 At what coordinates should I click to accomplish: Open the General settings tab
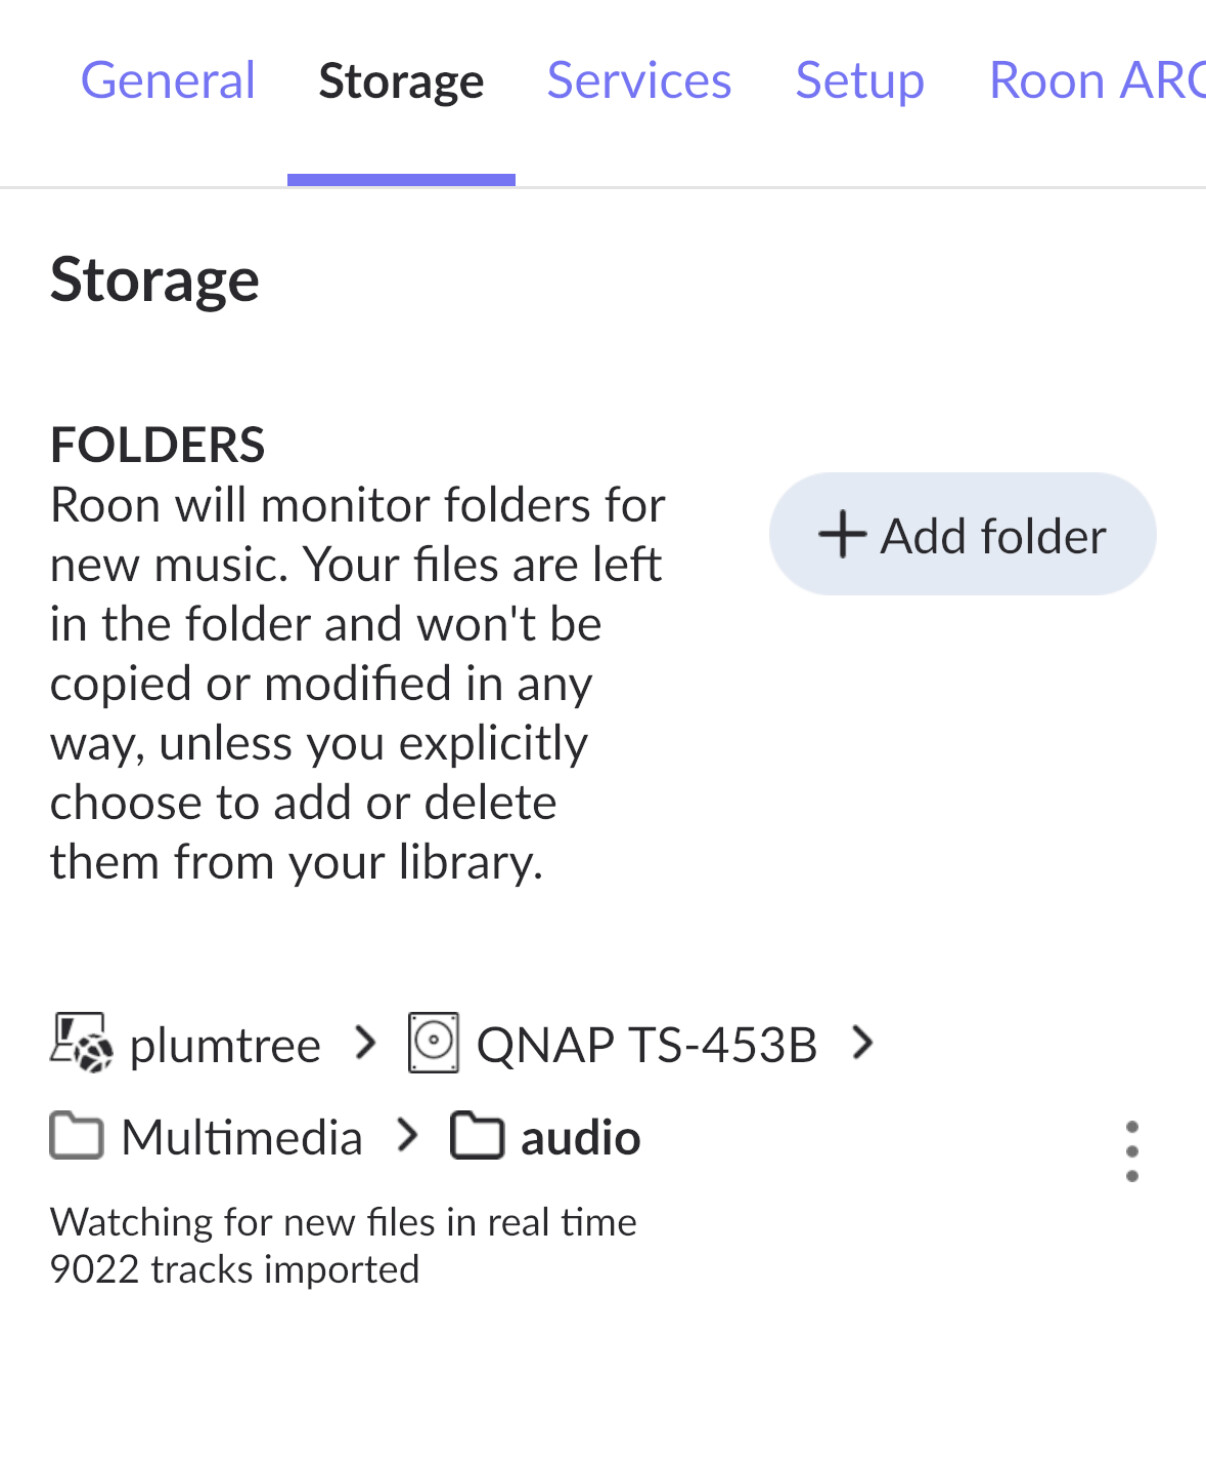click(168, 81)
